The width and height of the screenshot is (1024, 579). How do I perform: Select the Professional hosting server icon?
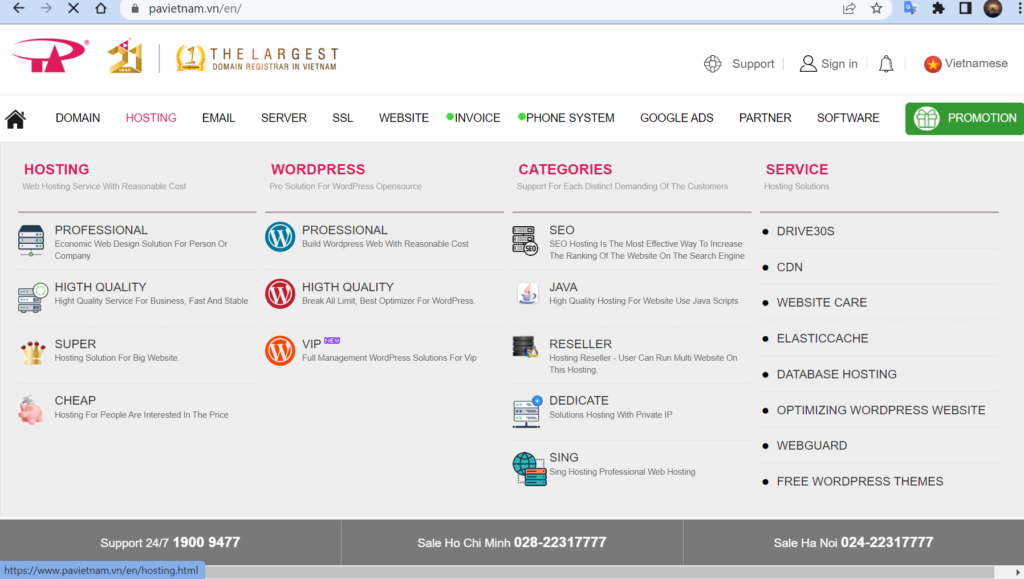pos(32,241)
